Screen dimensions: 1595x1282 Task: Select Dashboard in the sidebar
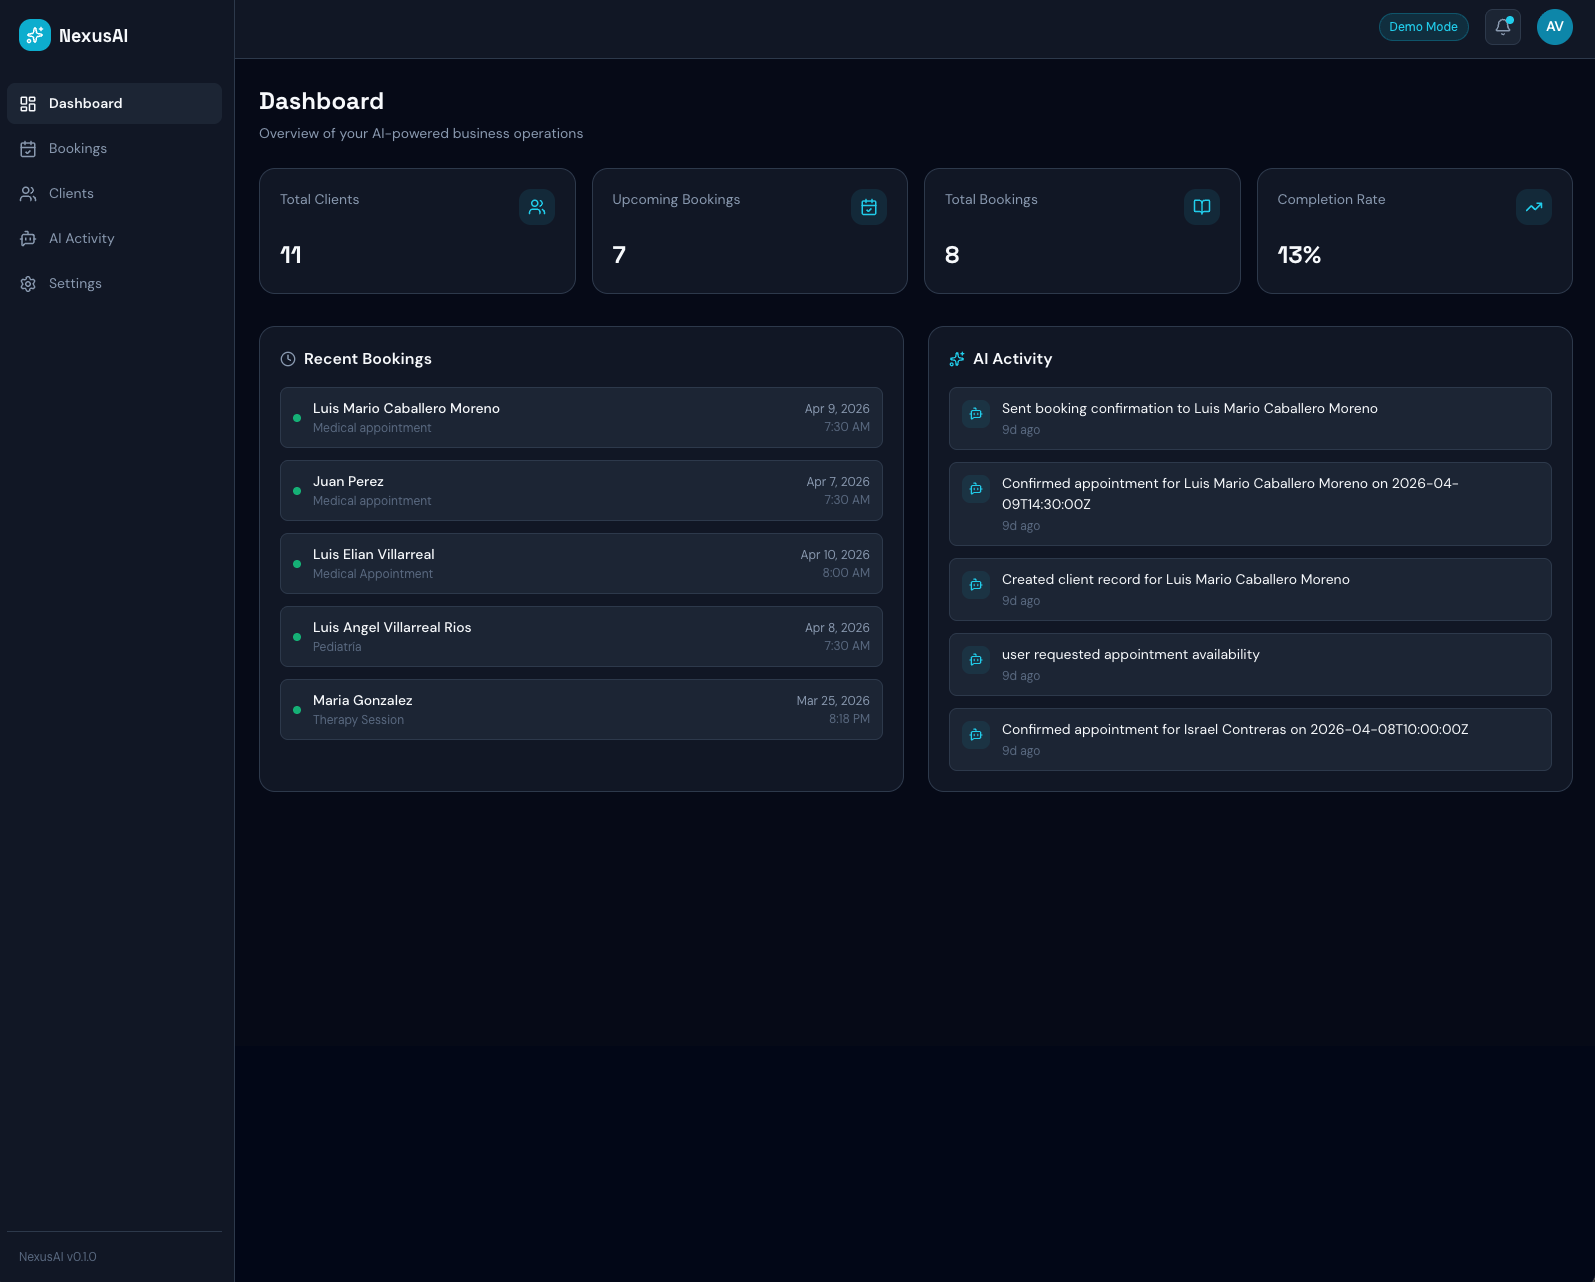(85, 104)
